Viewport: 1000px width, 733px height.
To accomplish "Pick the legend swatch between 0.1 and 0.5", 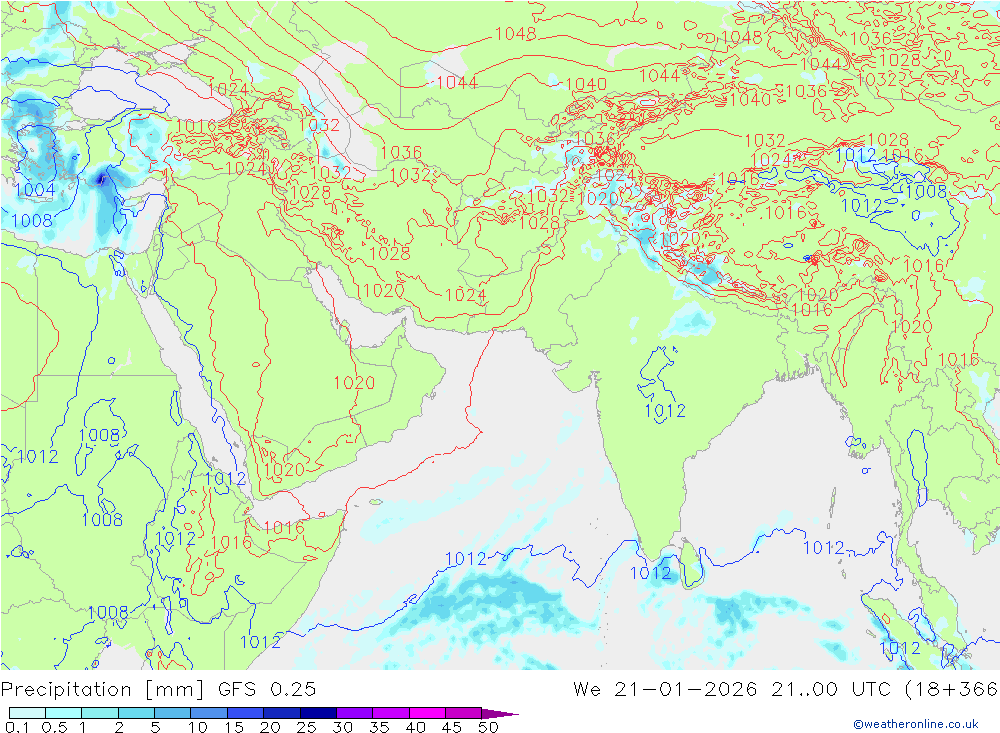I will point(27,713).
